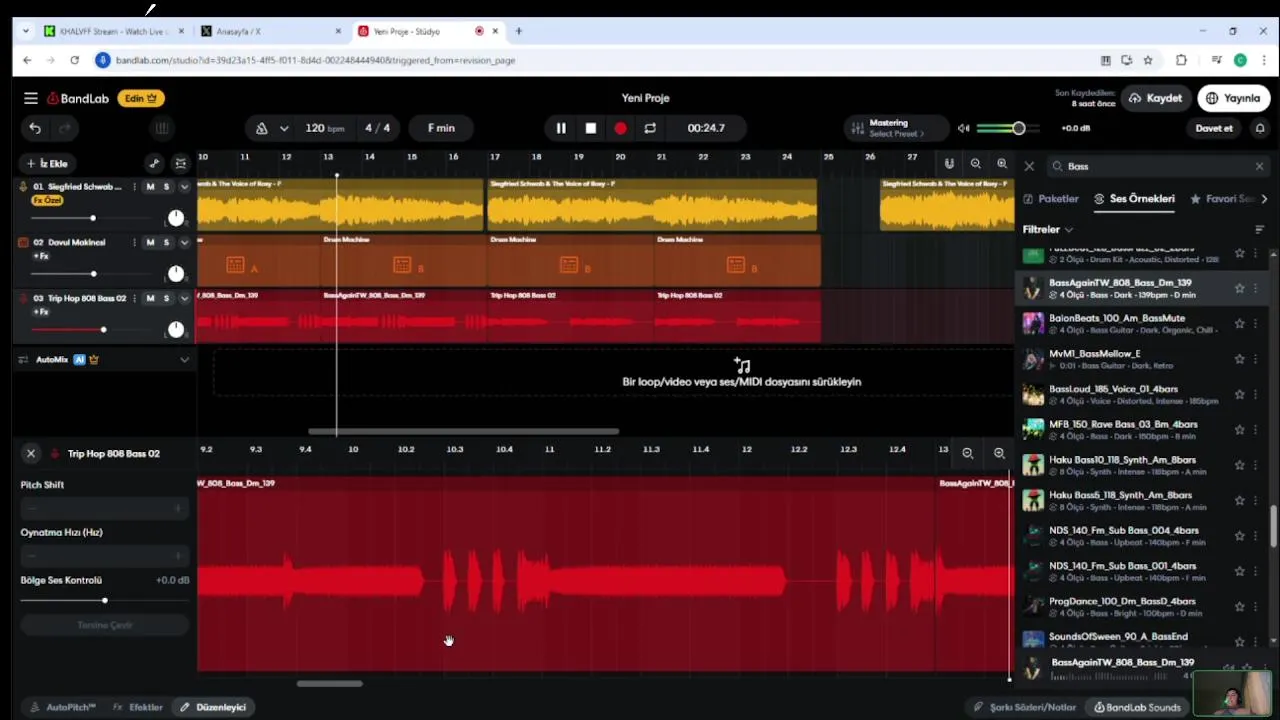Open the AutoPitch tab

coord(64,707)
